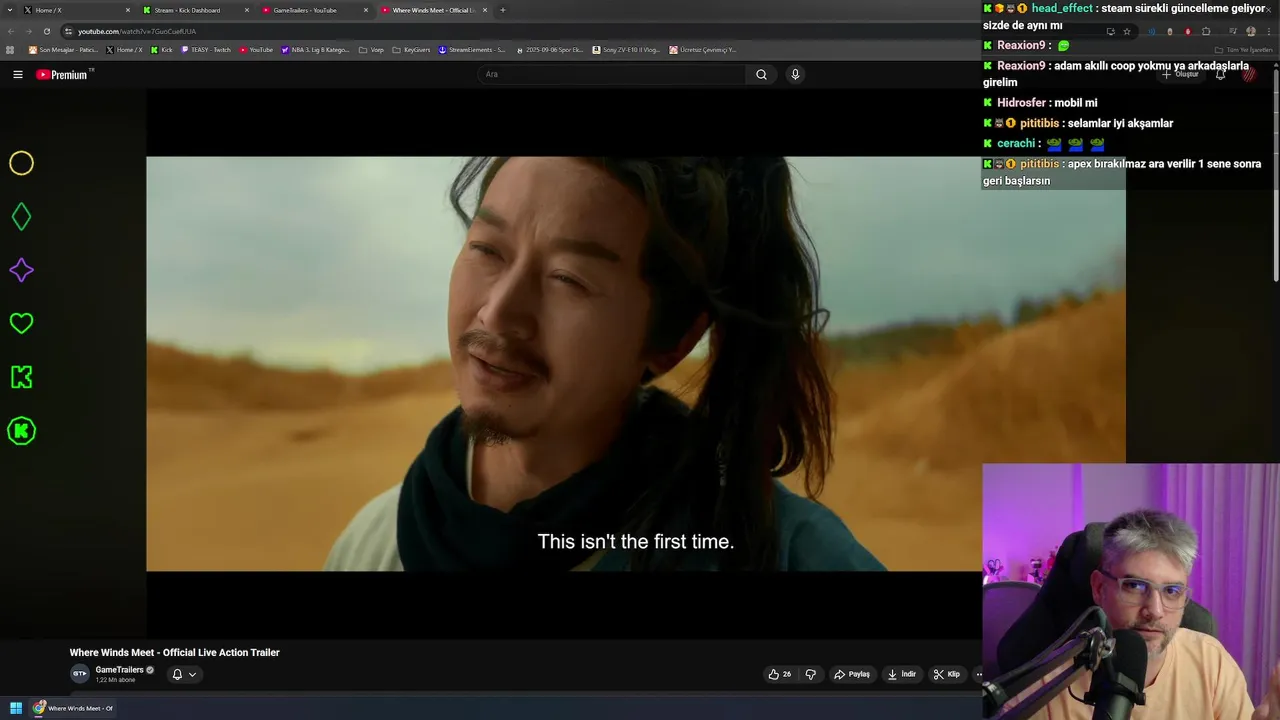Open site information icon in address bar
Screen dimensions: 1280x720
[x=69, y=31]
